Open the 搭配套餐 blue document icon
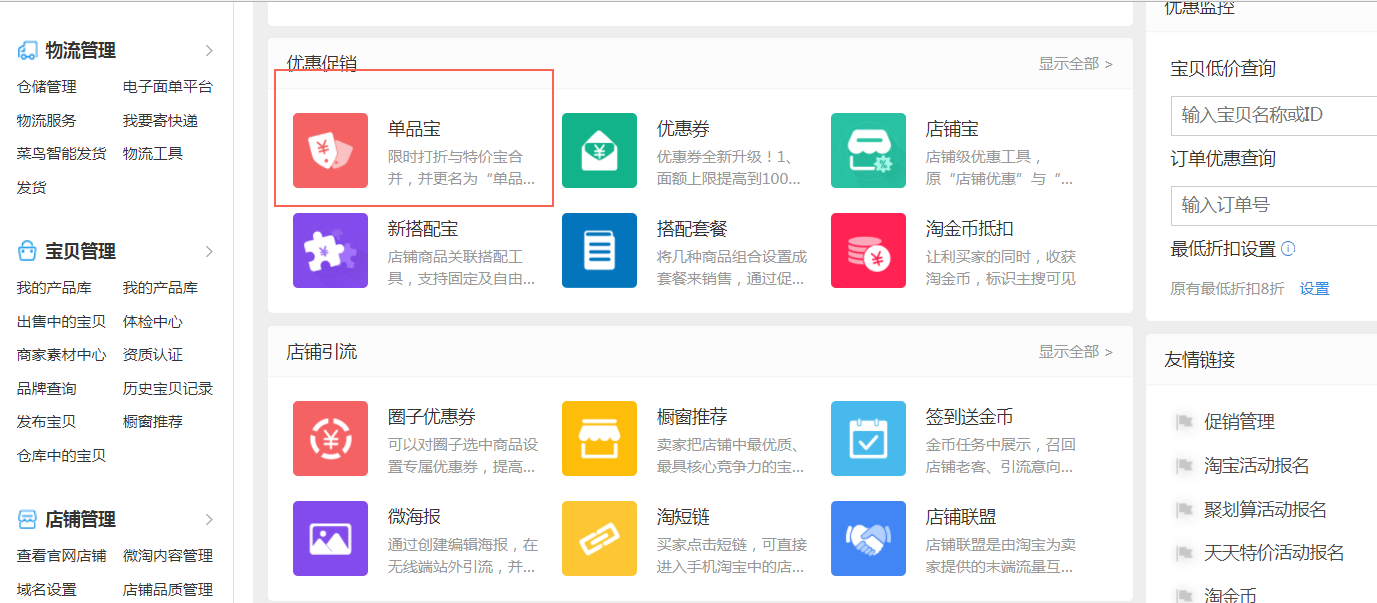Viewport: 1377px width, 603px height. [599, 250]
